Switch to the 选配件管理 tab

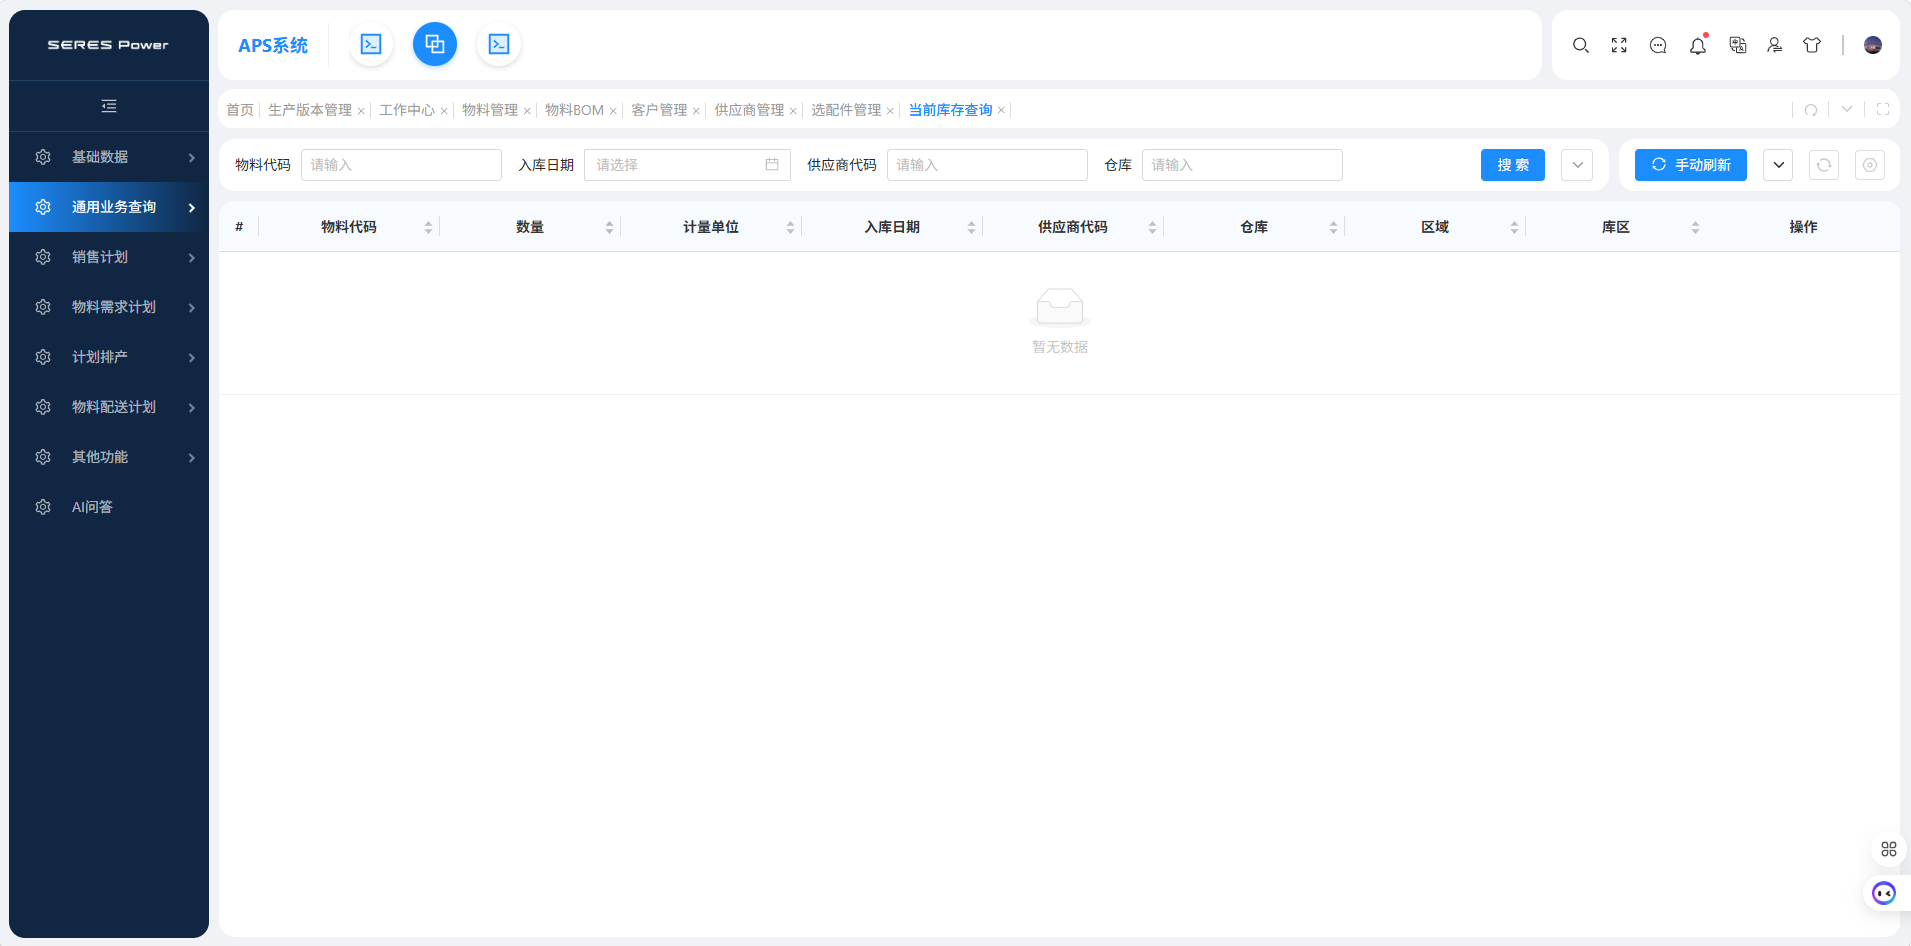point(846,110)
